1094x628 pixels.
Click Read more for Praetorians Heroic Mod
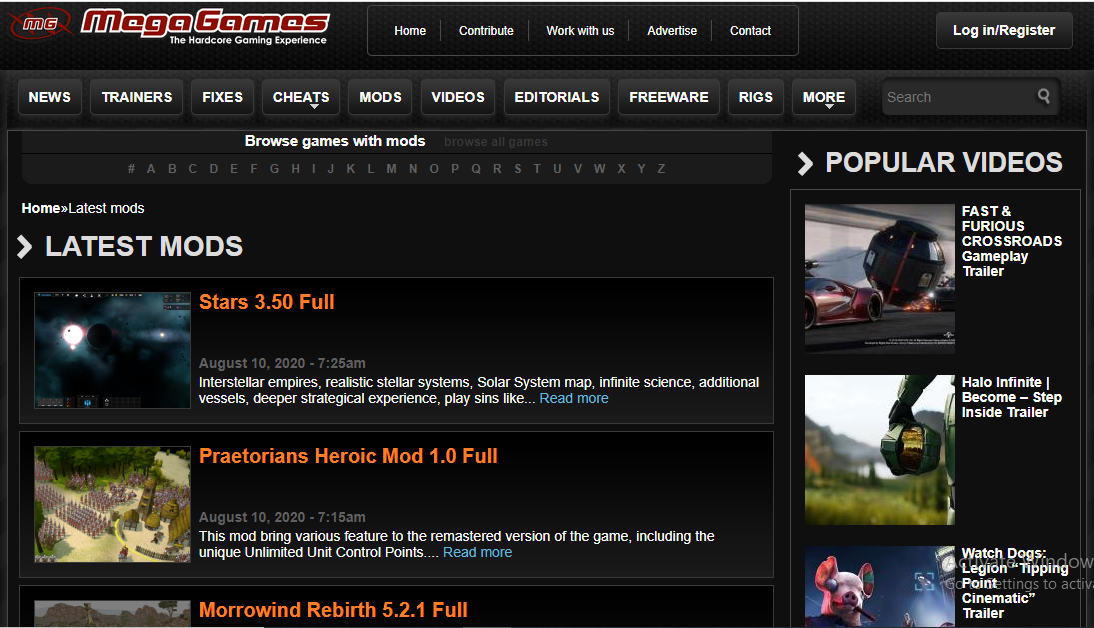(x=477, y=552)
